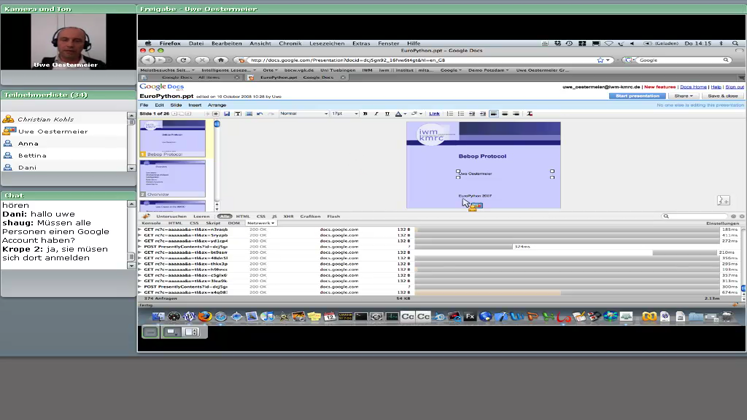Viewport: 747px width, 420px height.
Task: Open the text color picker
Action: [x=400, y=114]
